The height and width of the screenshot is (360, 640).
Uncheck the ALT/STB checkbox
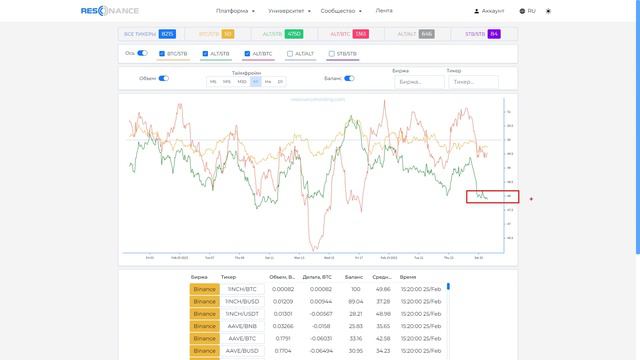tap(205, 53)
